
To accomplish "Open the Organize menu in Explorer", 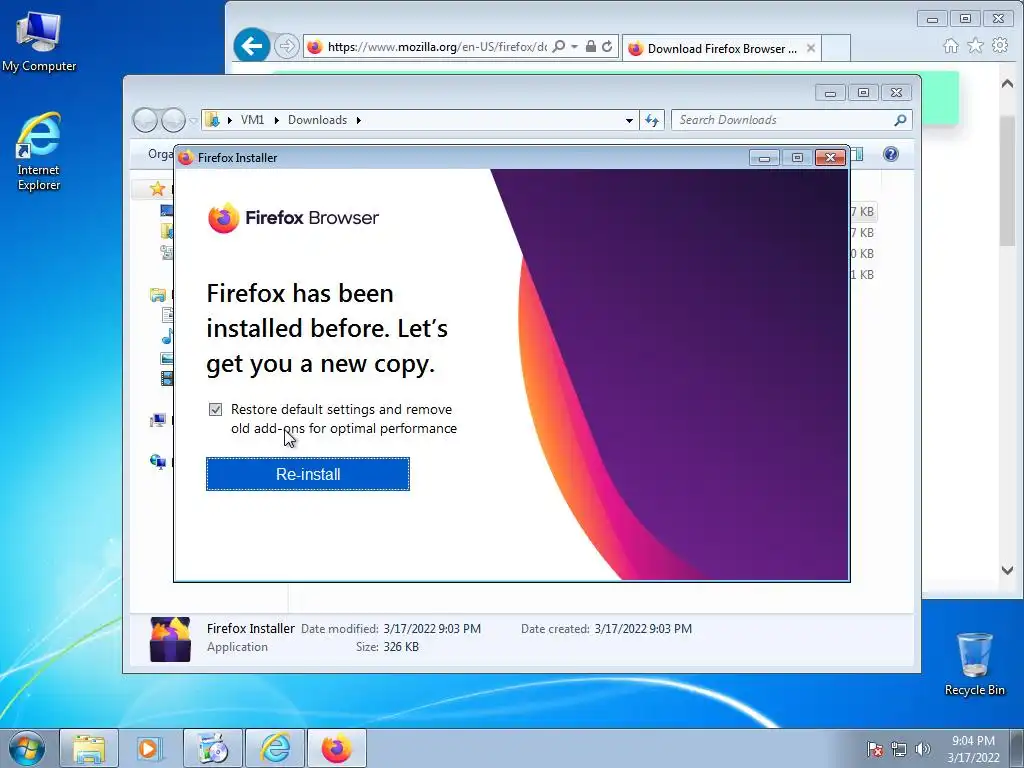I will pyautogui.click(x=161, y=154).
